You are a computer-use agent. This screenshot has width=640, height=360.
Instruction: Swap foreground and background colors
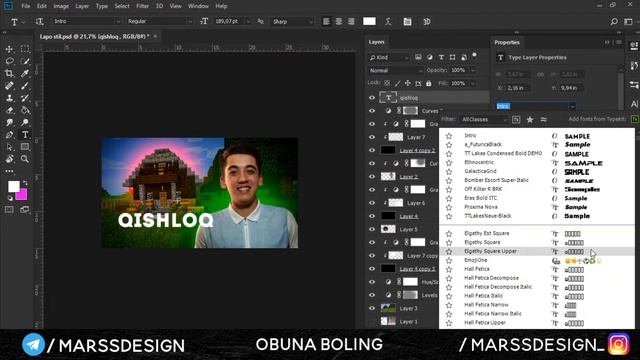pyautogui.click(x=24, y=183)
